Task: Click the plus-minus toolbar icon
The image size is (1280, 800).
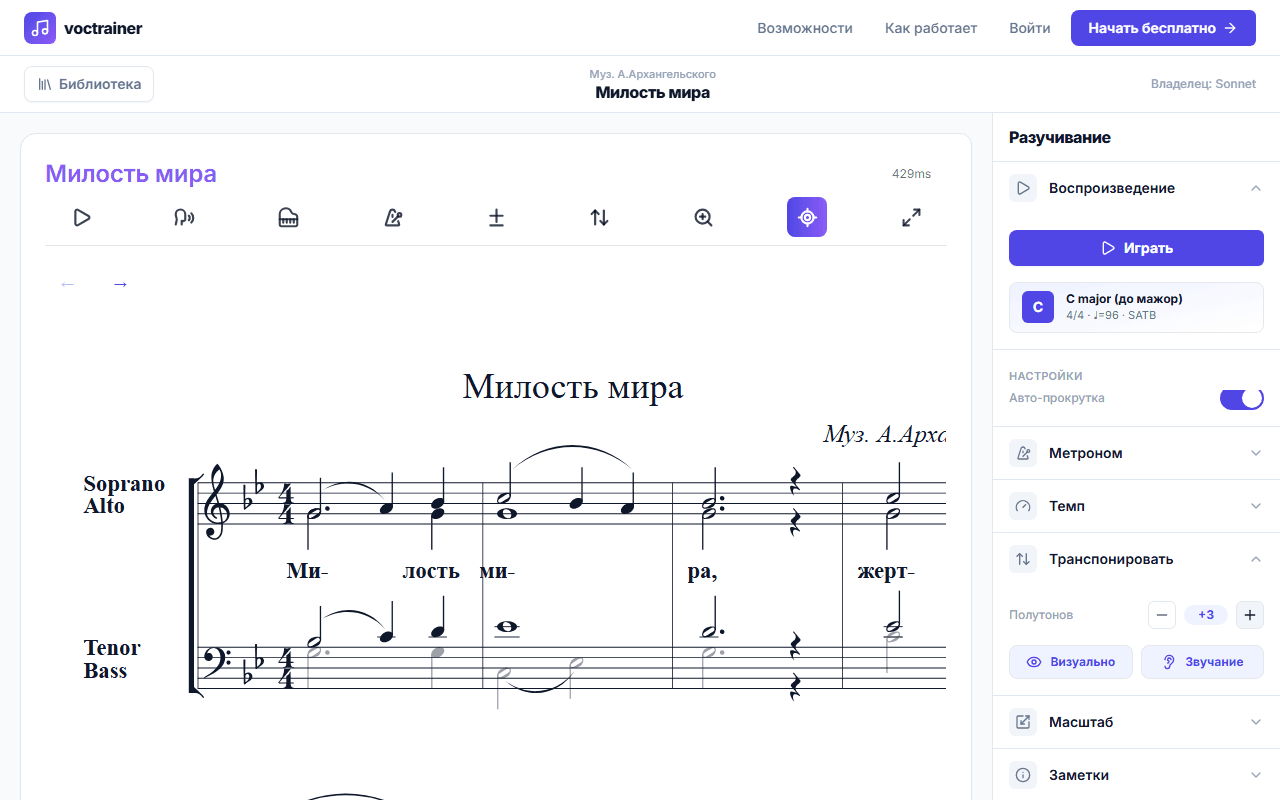Action: click(x=496, y=217)
